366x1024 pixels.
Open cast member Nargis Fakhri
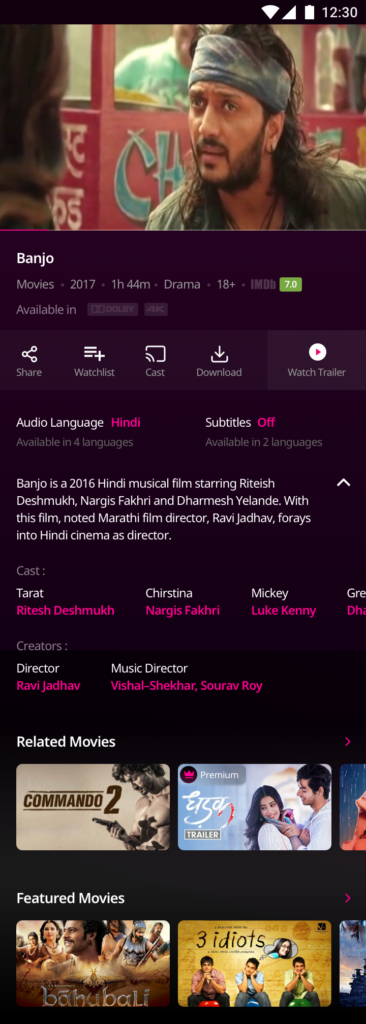[182, 611]
